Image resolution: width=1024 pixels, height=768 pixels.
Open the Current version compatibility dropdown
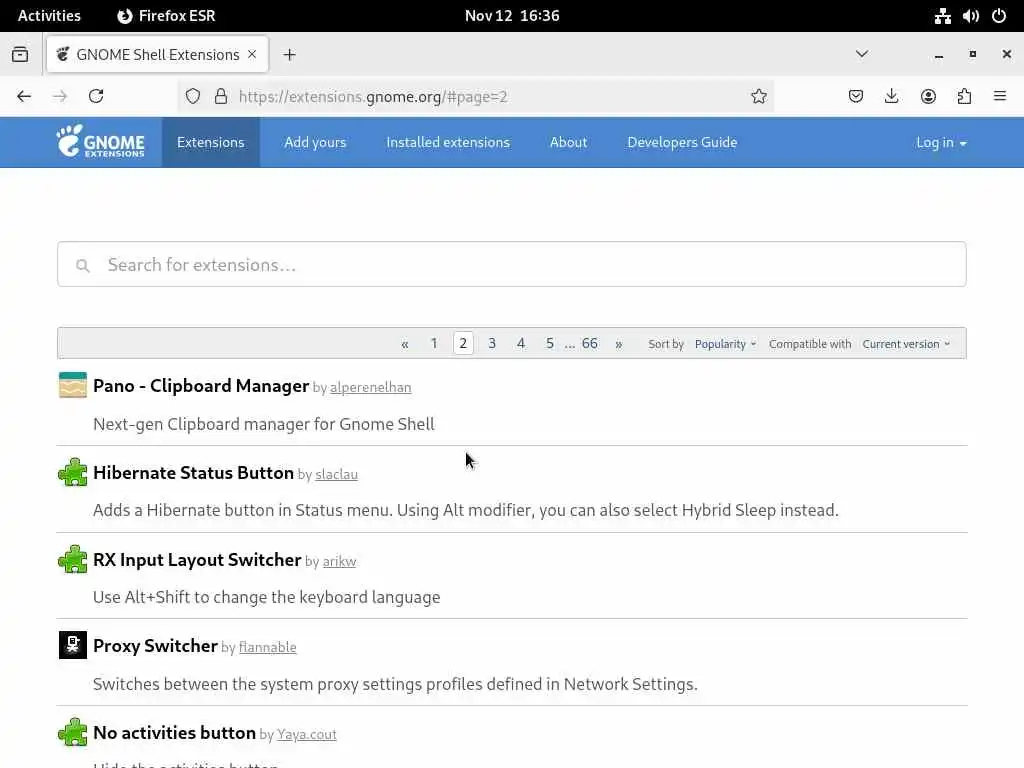point(906,344)
